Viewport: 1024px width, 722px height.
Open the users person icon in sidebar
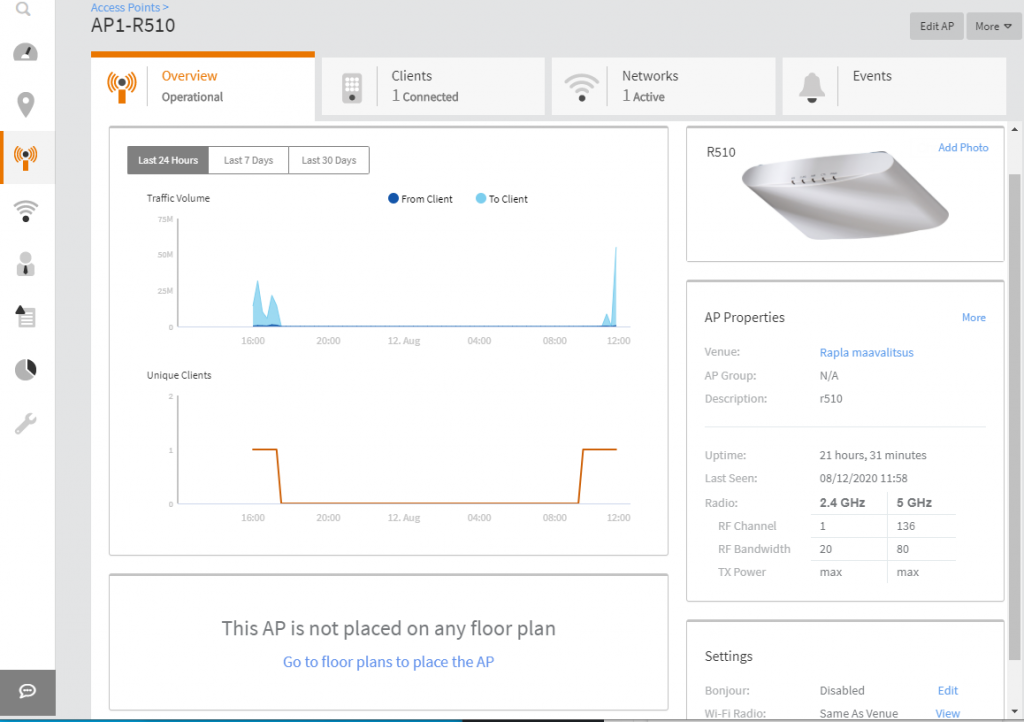click(x=26, y=264)
